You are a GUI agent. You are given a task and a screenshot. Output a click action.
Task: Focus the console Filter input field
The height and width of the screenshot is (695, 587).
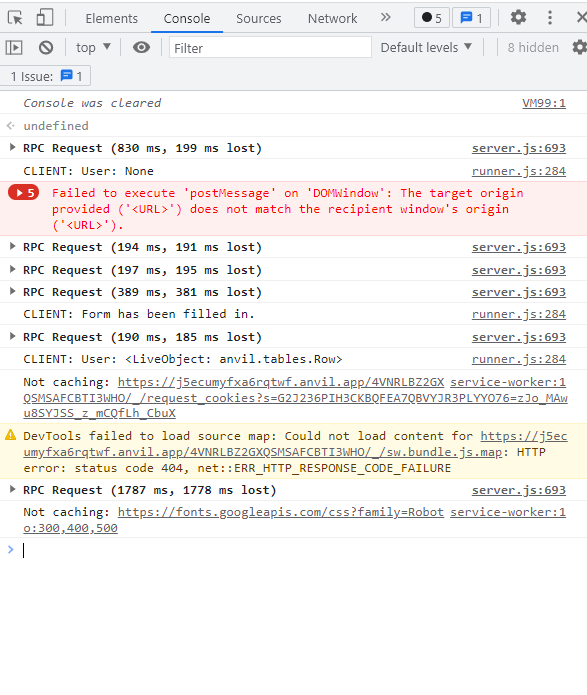(270, 47)
